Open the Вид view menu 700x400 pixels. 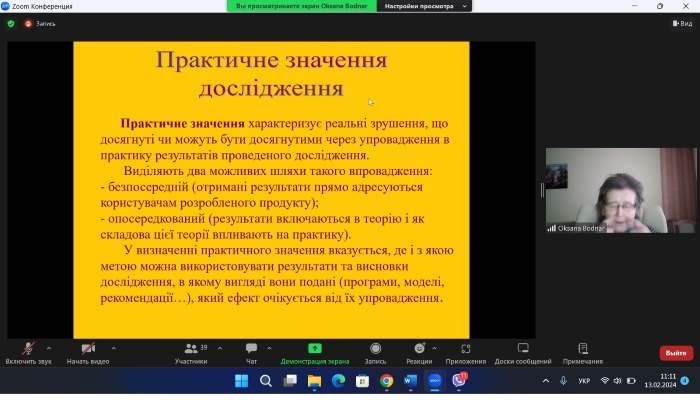[681, 23]
